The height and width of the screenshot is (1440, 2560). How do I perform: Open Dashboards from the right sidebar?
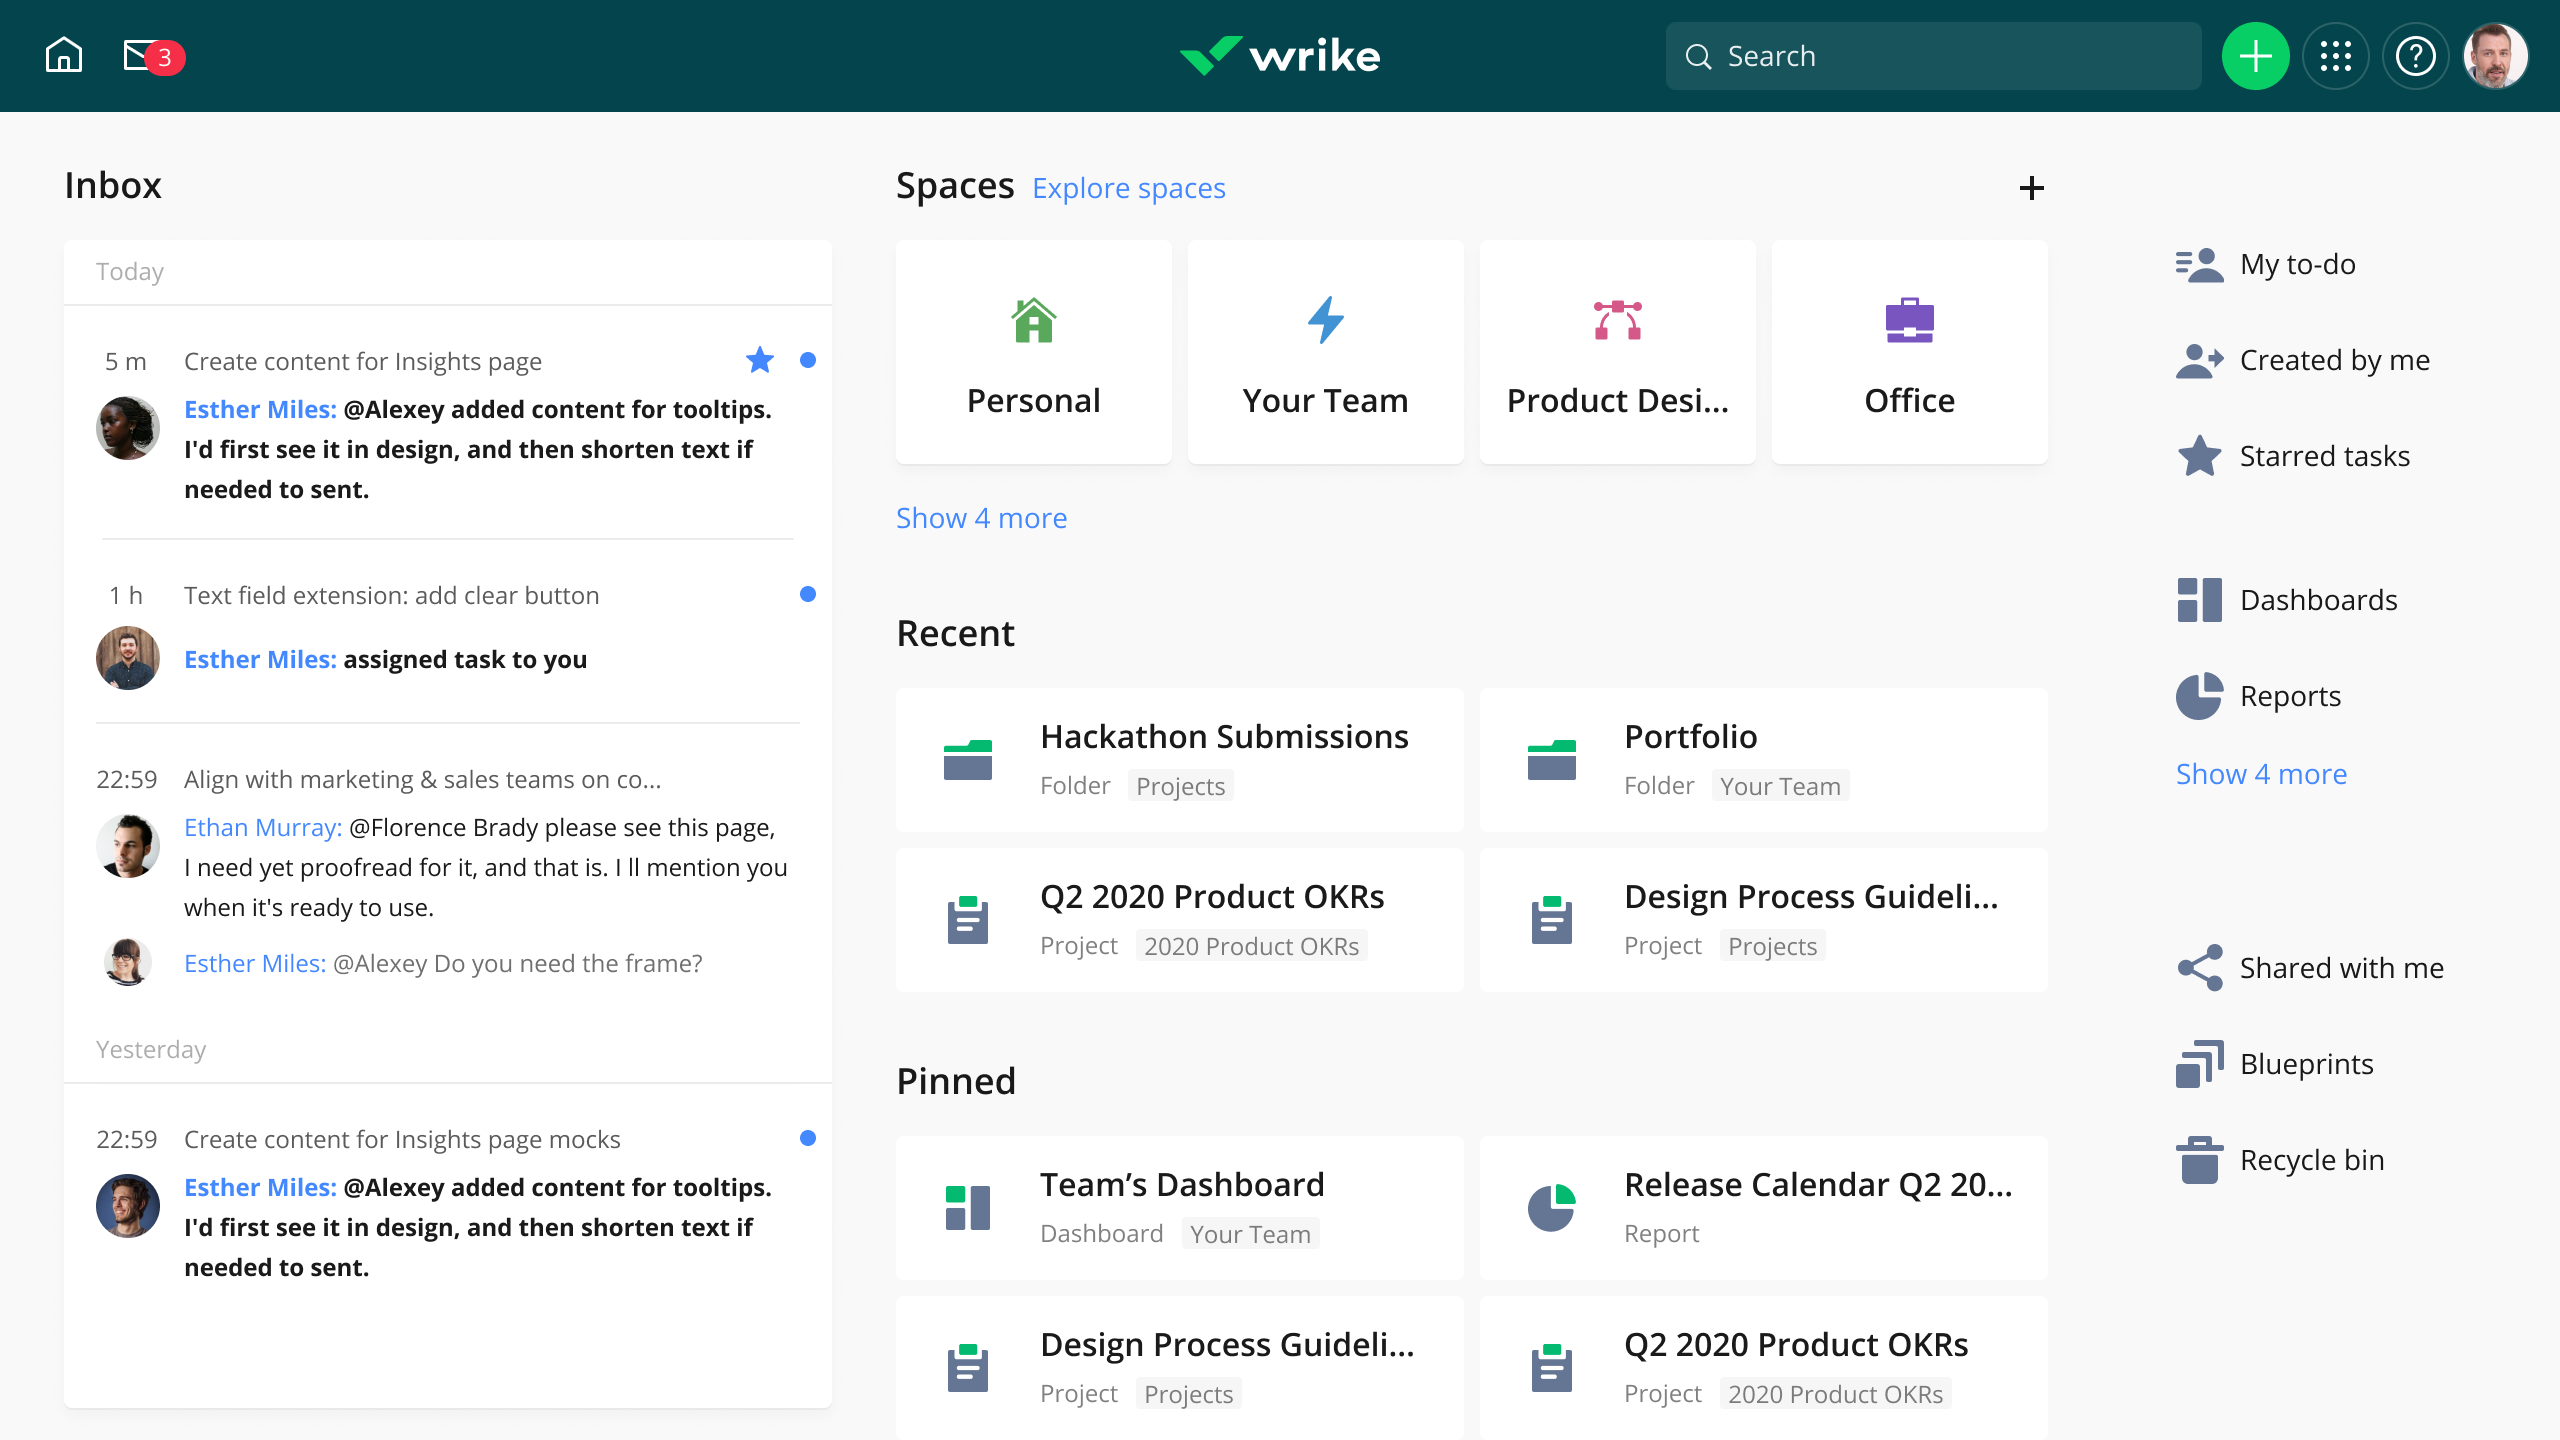coord(2317,600)
